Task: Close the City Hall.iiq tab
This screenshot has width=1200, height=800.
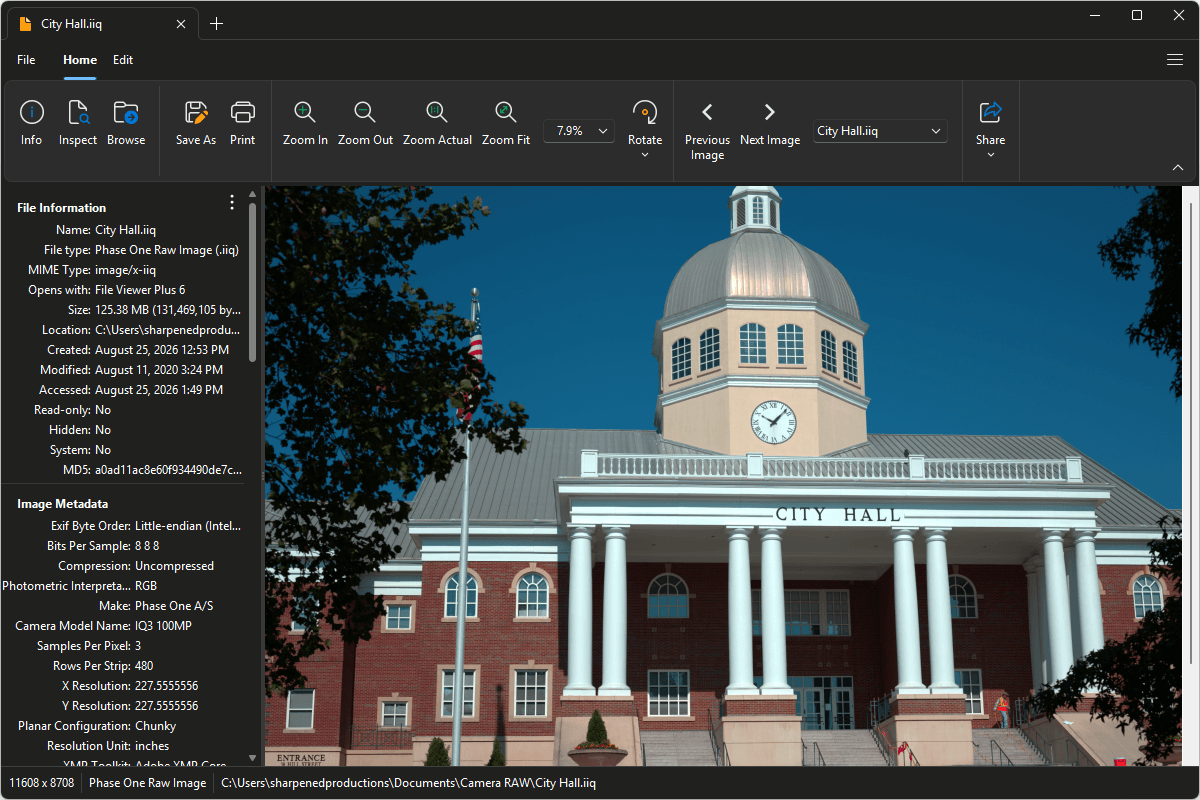Action: 181,24
